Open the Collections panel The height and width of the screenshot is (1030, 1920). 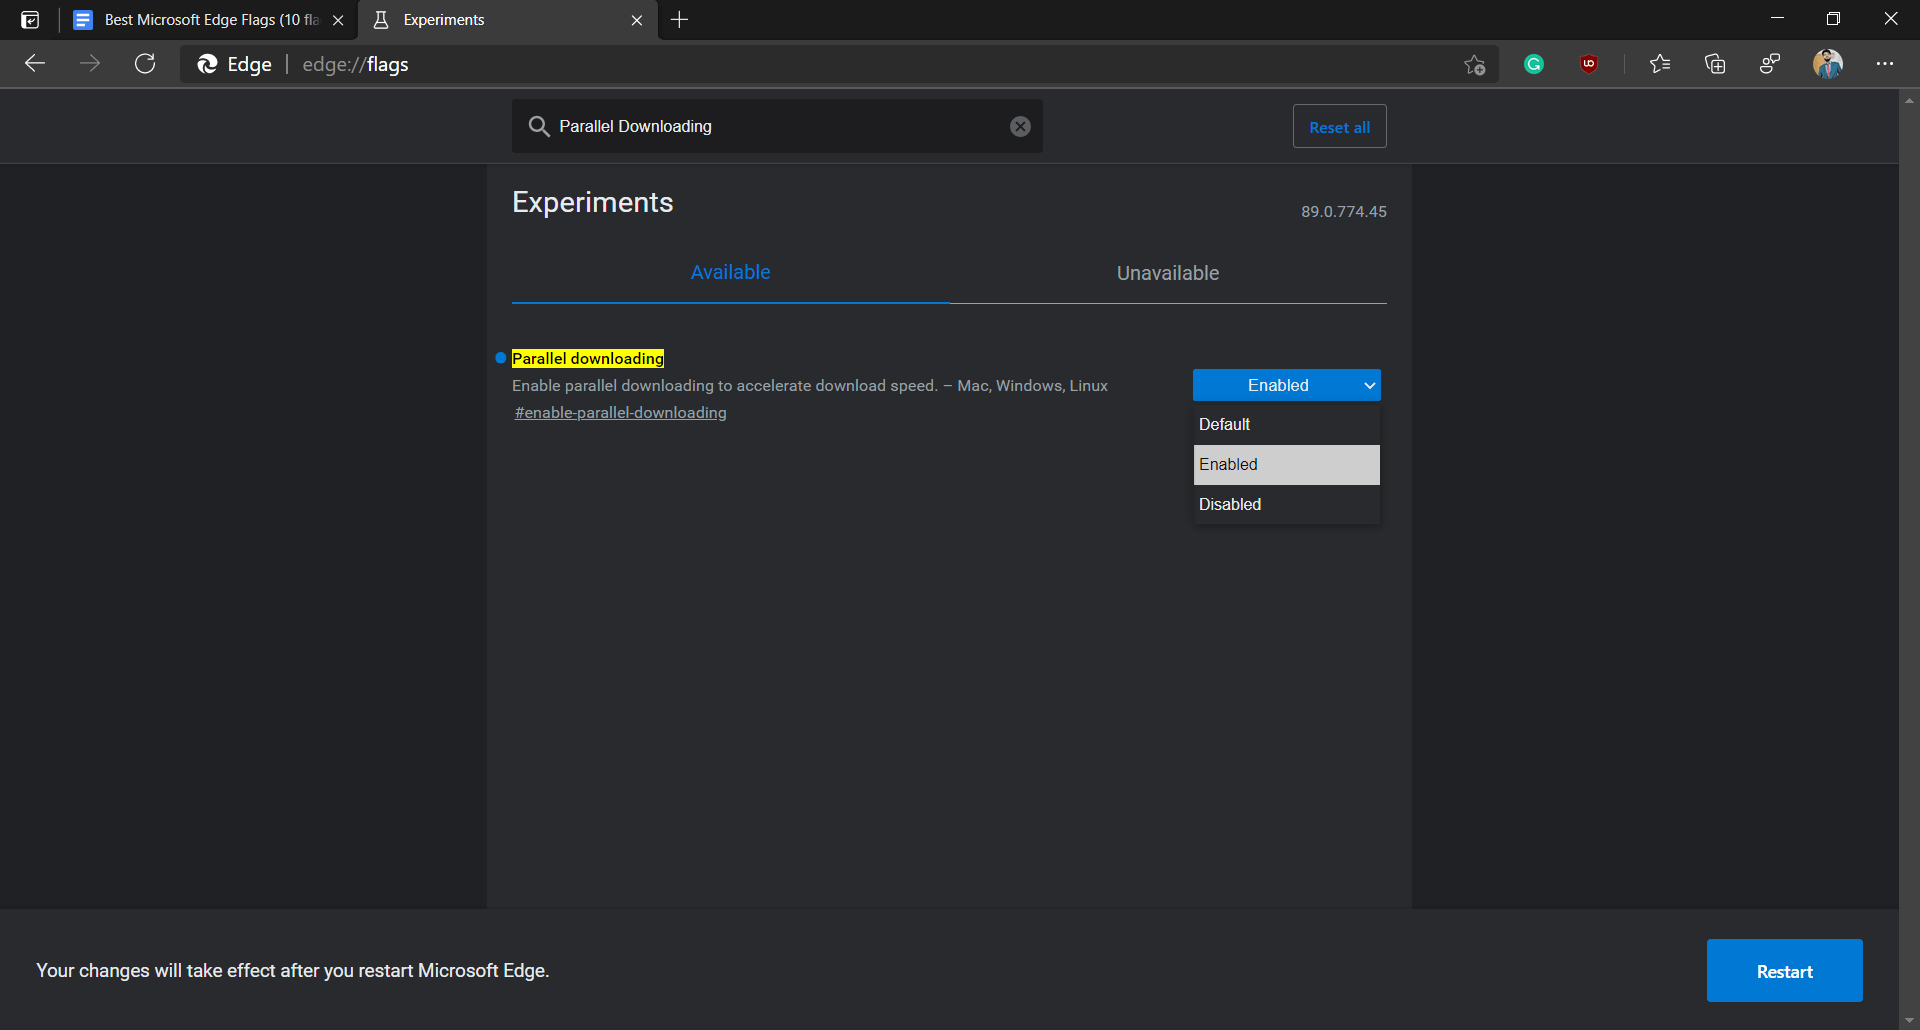coord(1715,63)
